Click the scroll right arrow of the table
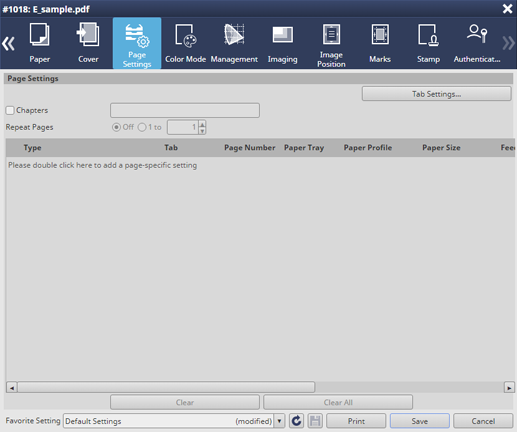The height and width of the screenshot is (432, 517). pos(509,388)
